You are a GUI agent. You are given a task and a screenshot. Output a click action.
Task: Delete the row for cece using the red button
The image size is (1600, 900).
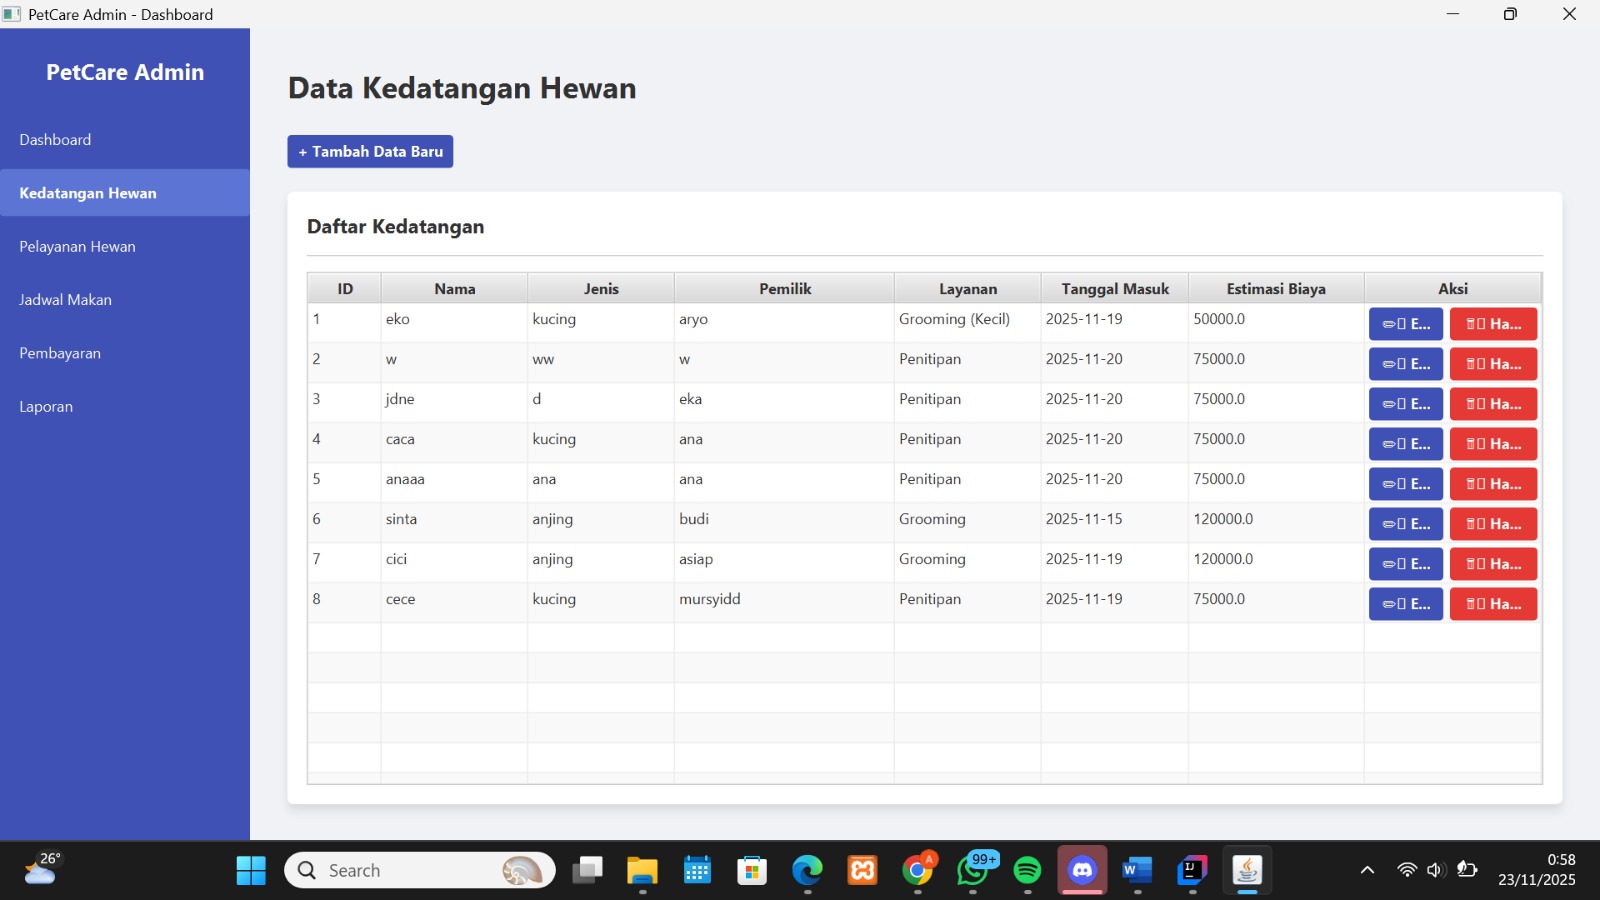pyautogui.click(x=1493, y=604)
